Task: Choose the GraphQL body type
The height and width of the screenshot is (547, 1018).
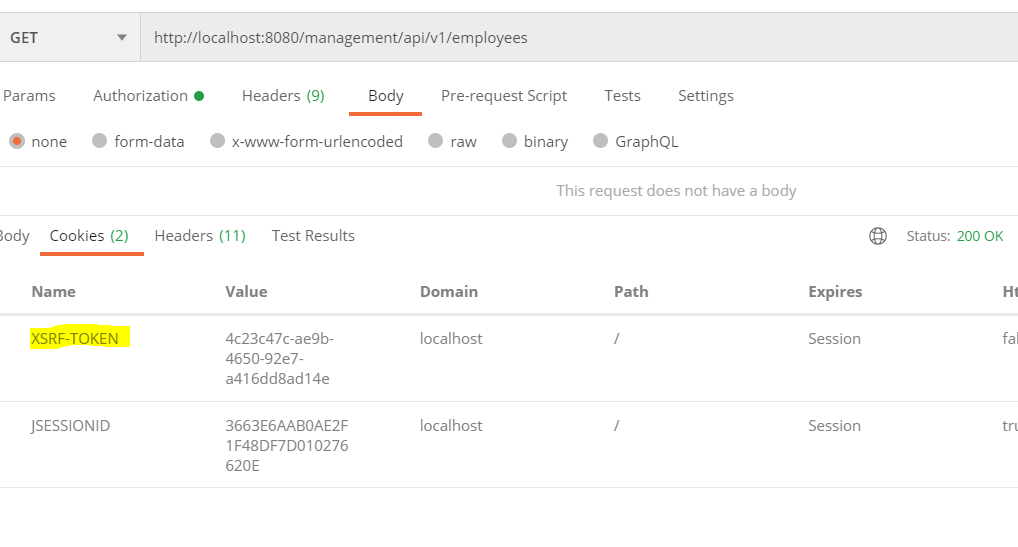Action: [600, 142]
